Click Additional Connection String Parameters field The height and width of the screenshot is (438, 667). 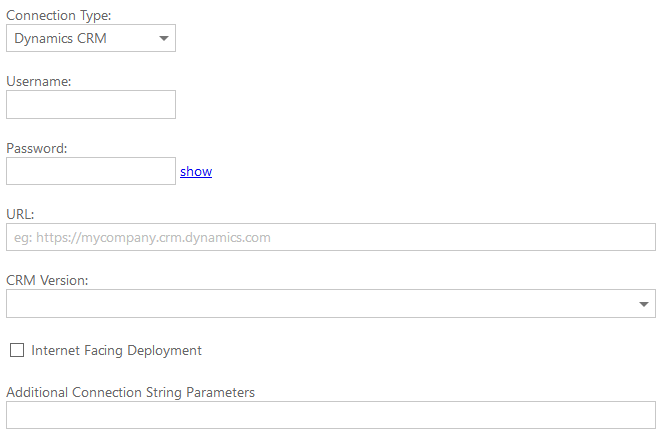pos(331,415)
